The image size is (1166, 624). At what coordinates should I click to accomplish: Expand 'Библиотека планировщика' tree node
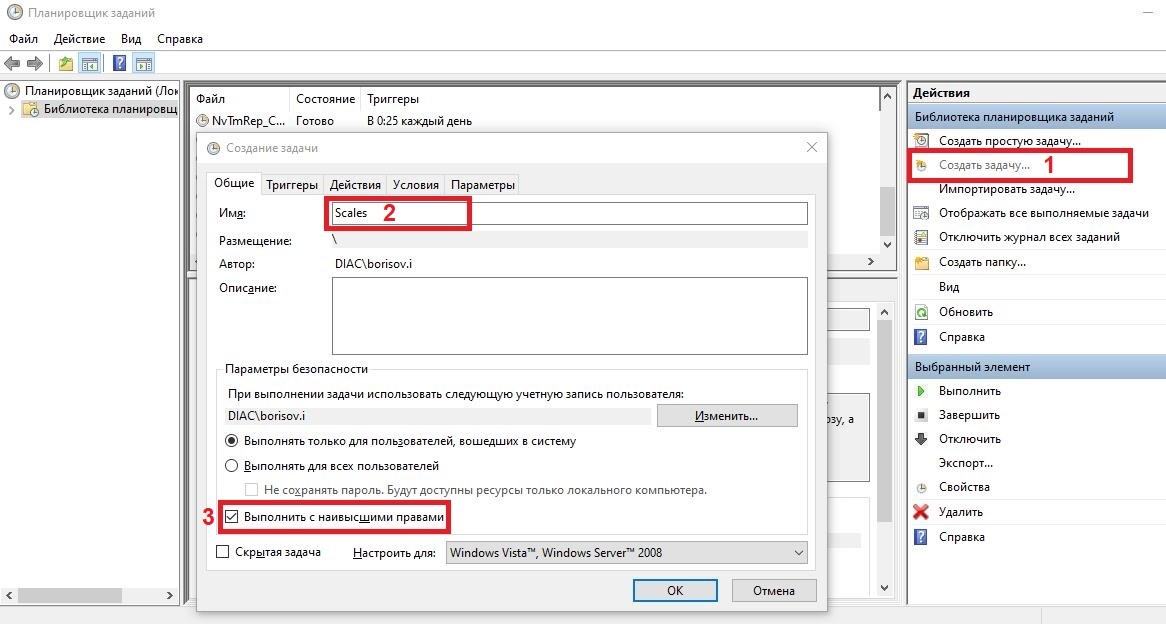tap(12, 109)
